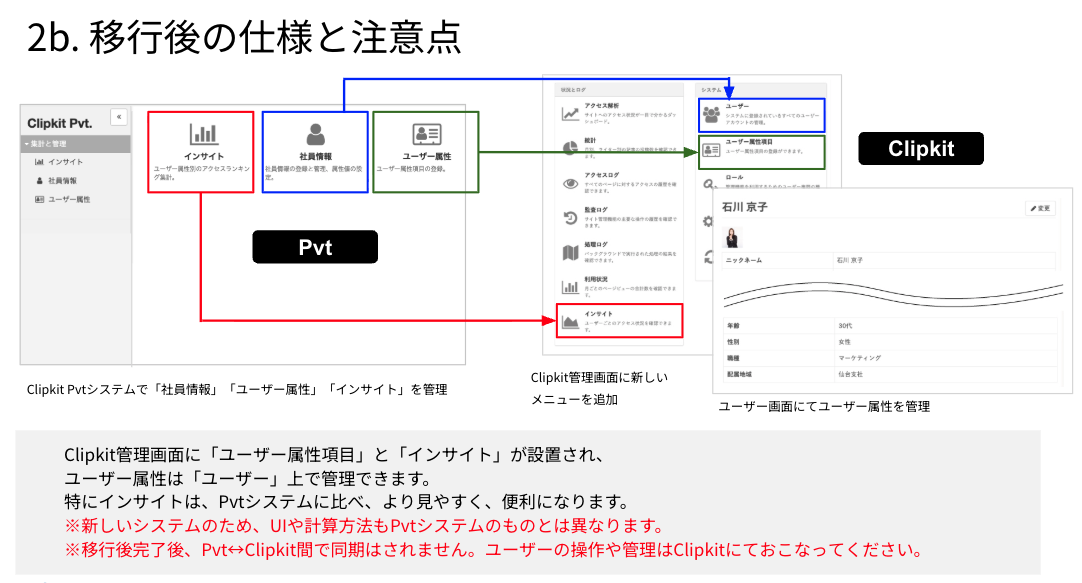This screenshot has width=1082, height=583.
Task: Open the ユーザー entry under システム
Action: tap(761, 113)
